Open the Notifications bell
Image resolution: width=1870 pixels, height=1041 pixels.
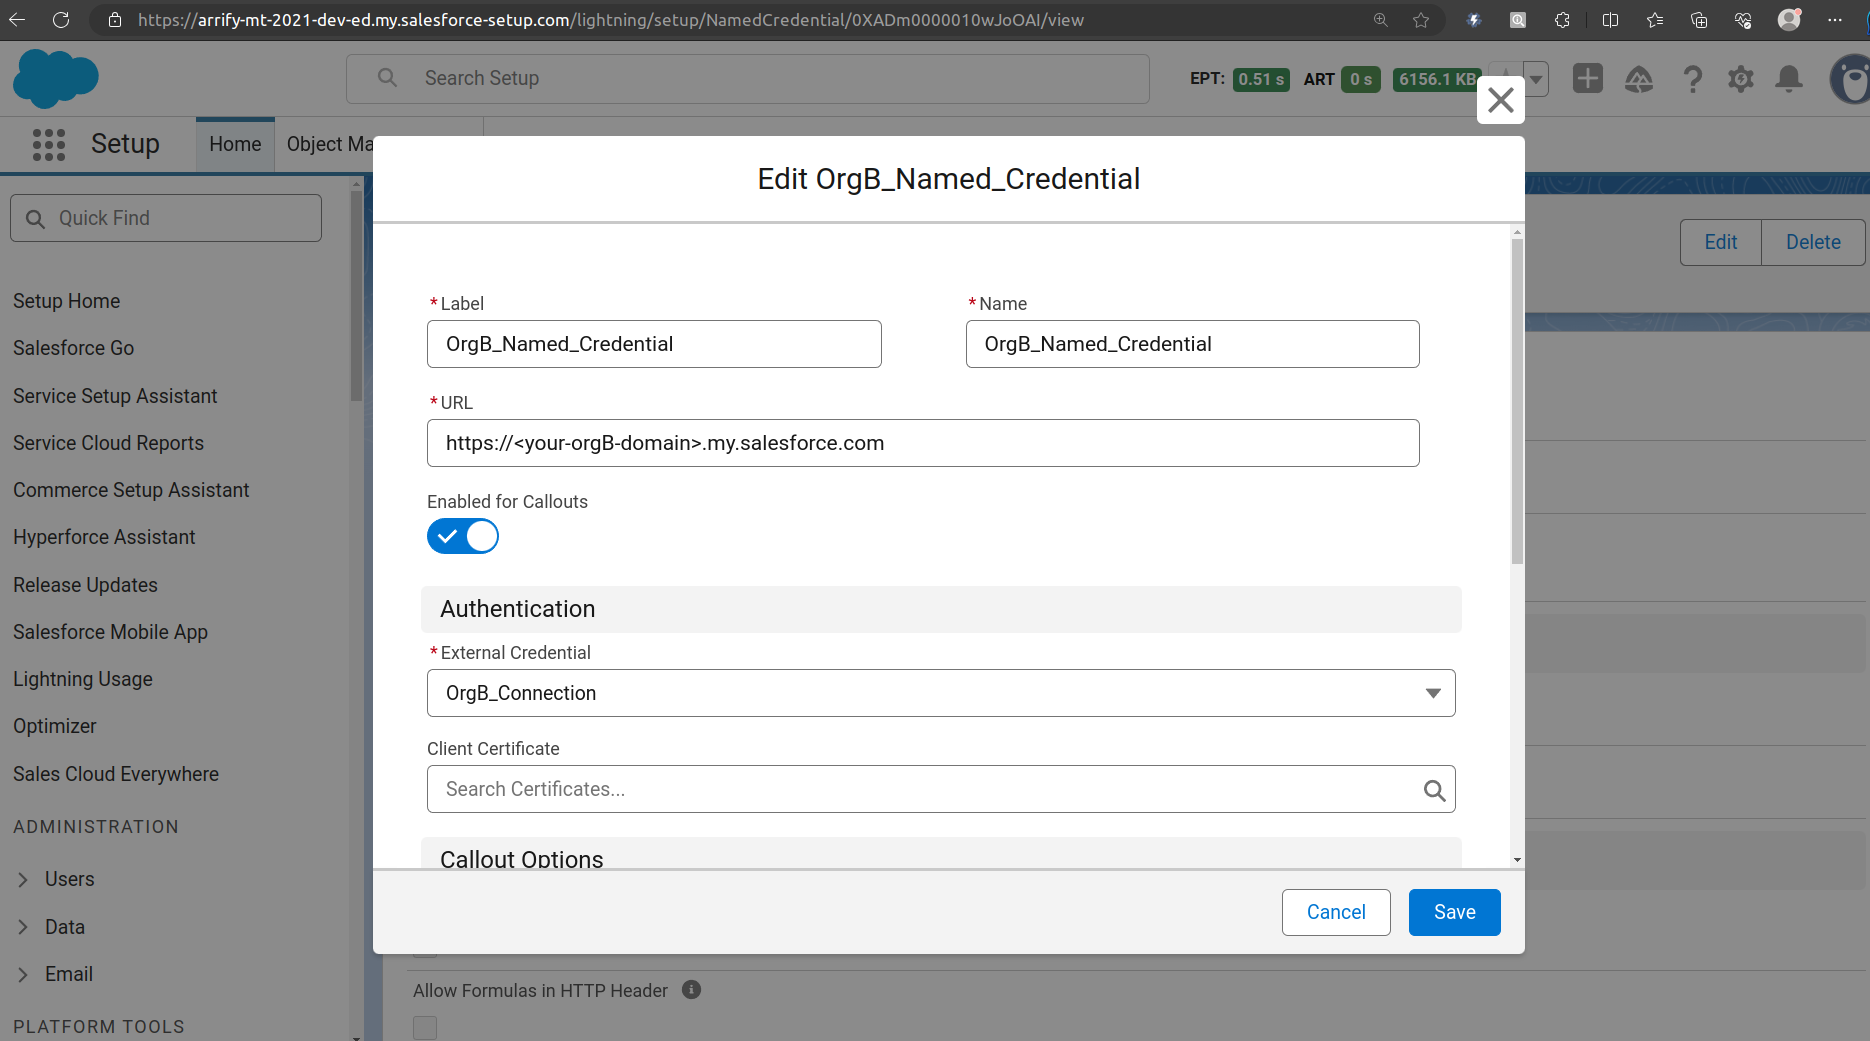point(1788,79)
